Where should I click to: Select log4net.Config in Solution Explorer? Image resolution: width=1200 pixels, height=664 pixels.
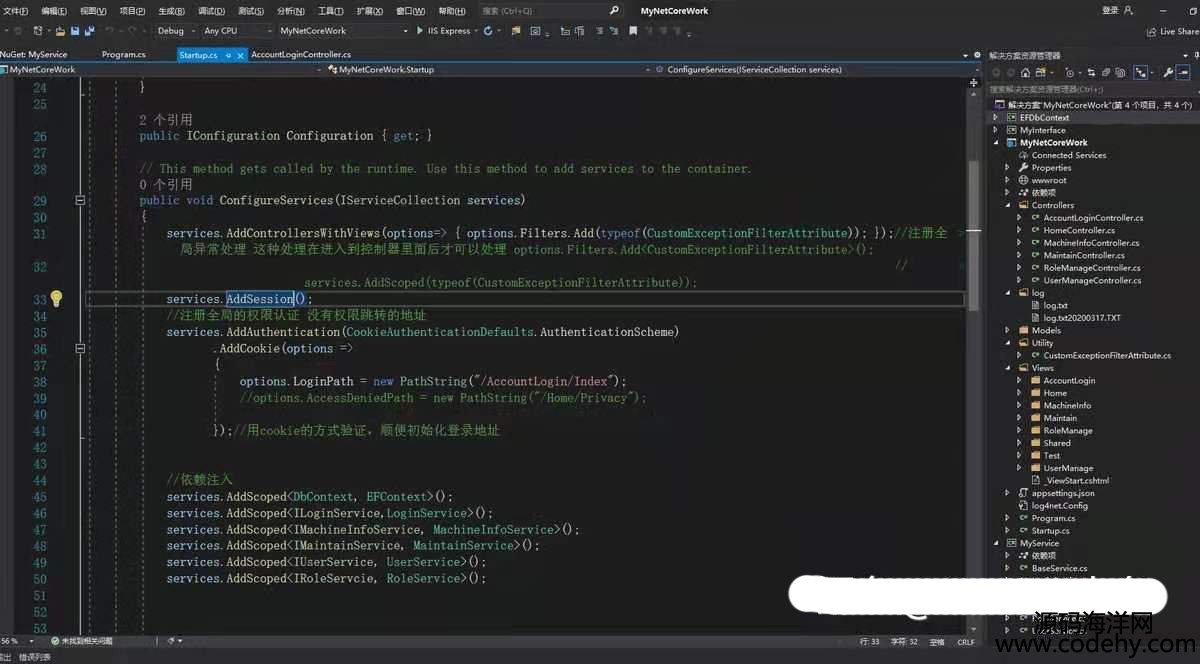(x=1060, y=506)
